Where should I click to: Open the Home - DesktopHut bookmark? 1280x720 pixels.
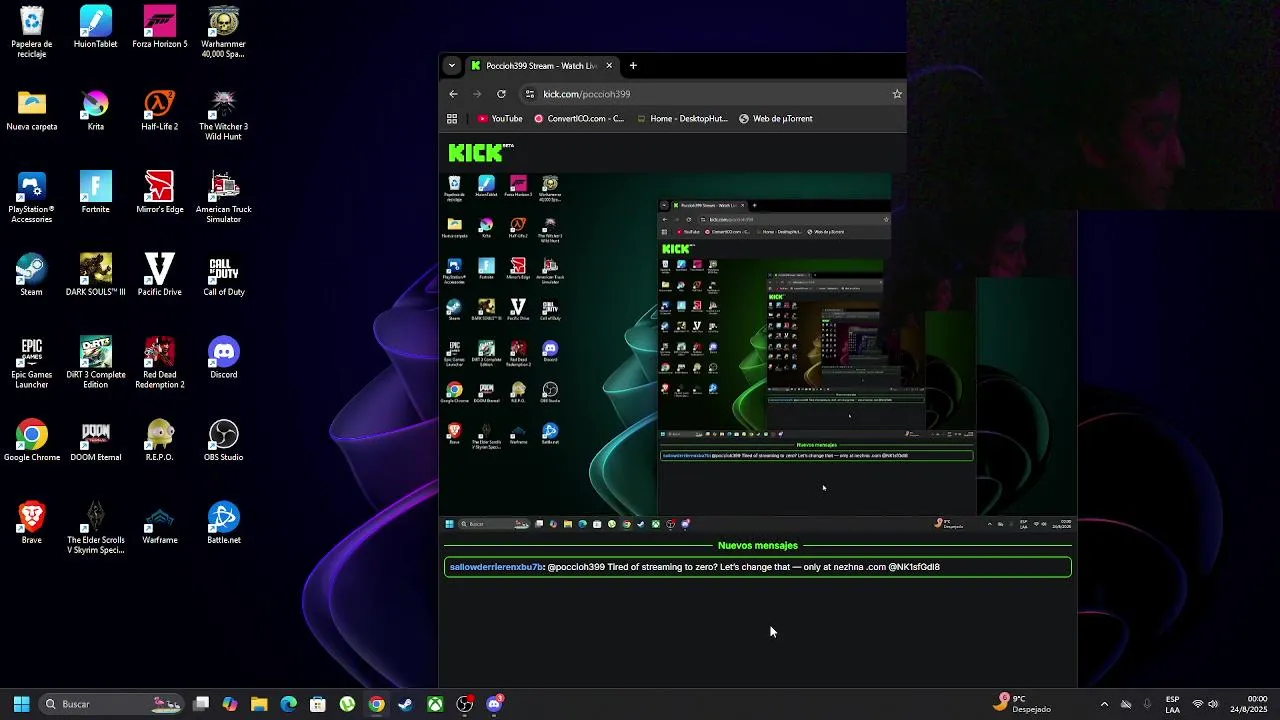pos(683,119)
